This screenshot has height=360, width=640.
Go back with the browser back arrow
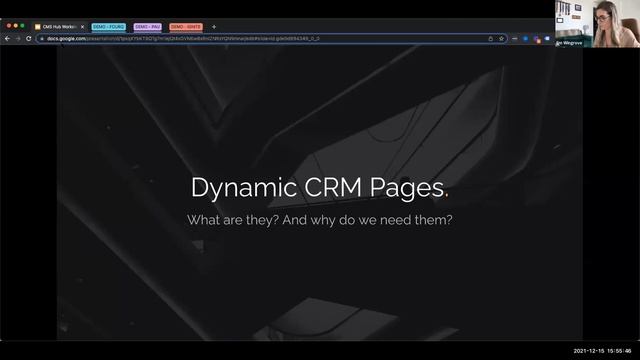(x=7, y=38)
